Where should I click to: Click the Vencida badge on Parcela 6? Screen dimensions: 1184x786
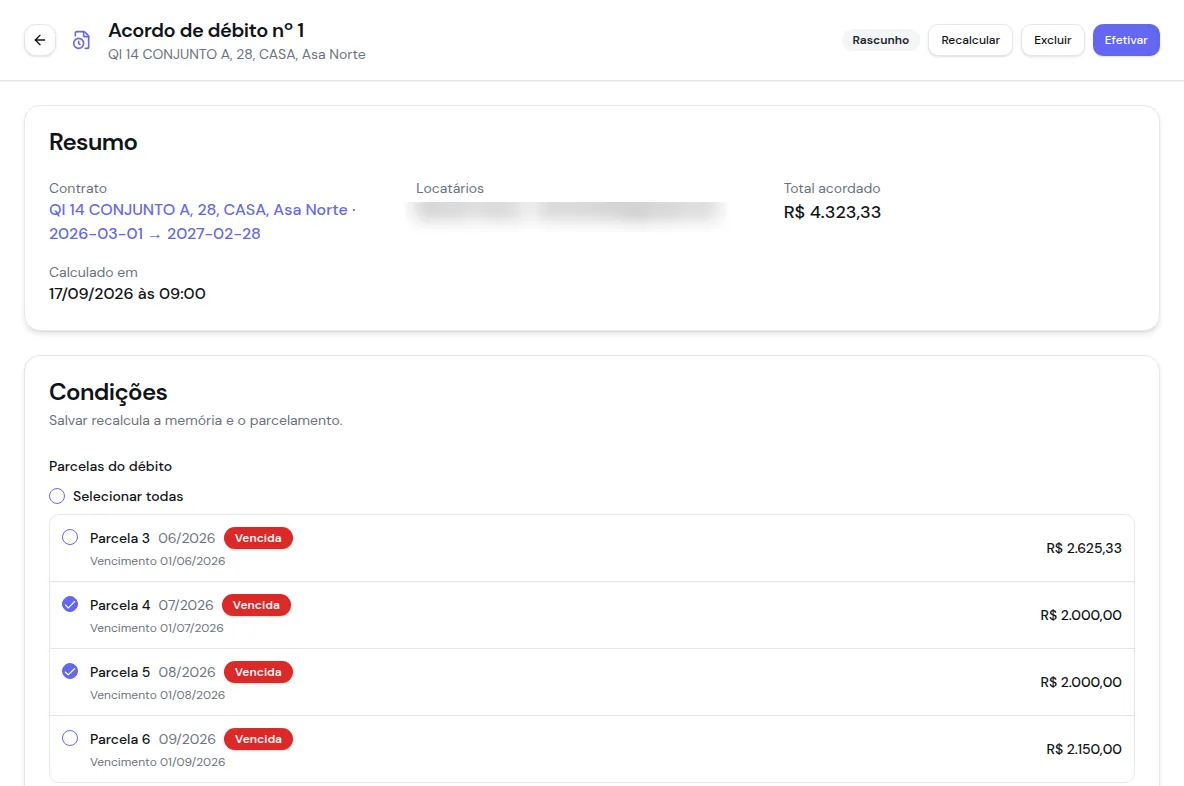tap(258, 739)
